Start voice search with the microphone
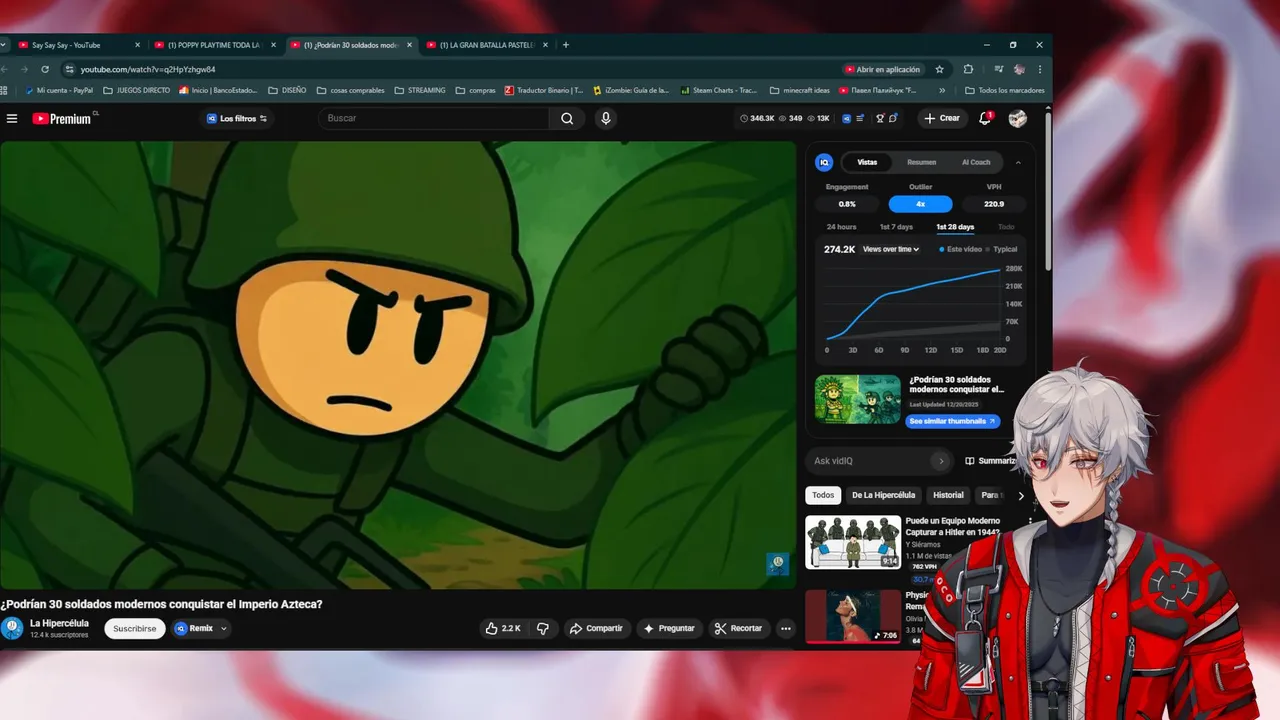This screenshot has width=1280, height=720. coord(605,118)
